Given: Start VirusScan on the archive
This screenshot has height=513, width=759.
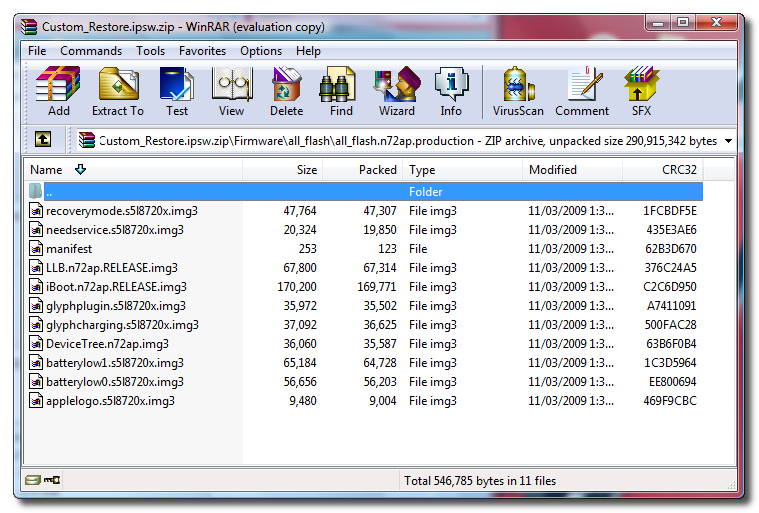Looking at the screenshot, I should pos(518,91).
